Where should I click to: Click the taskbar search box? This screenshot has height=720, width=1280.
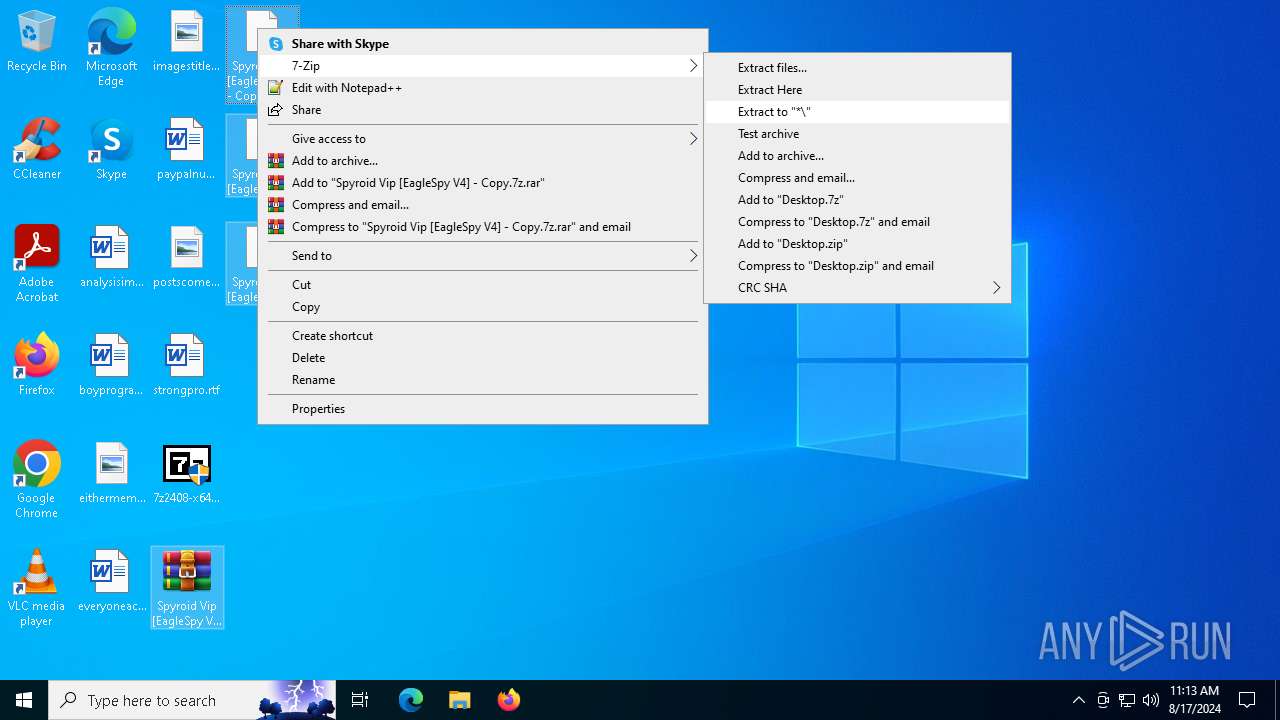pos(192,700)
